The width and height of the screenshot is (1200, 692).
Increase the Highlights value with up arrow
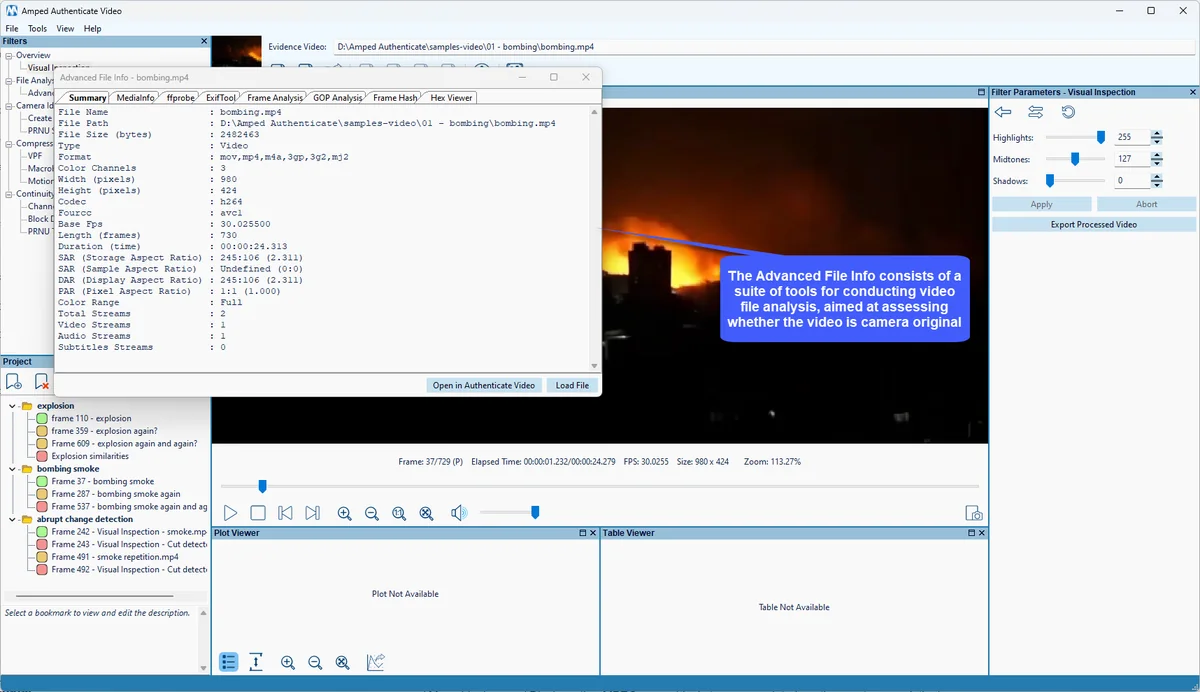[1157, 134]
